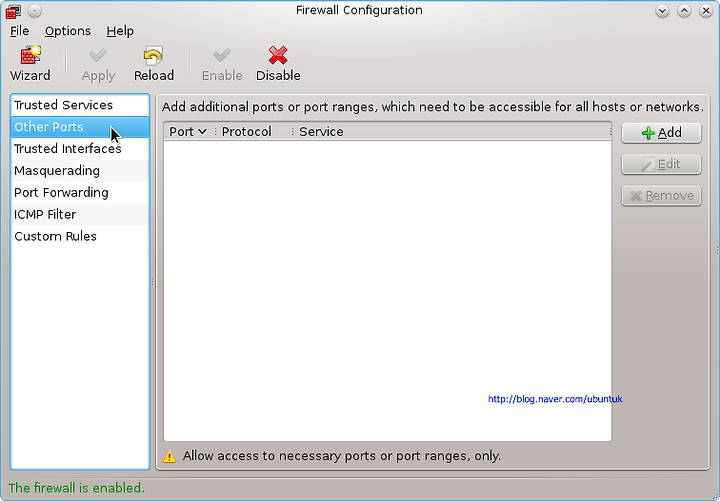Close the Firewall Configuration window
This screenshot has height=501, width=720.
tap(706, 11)
